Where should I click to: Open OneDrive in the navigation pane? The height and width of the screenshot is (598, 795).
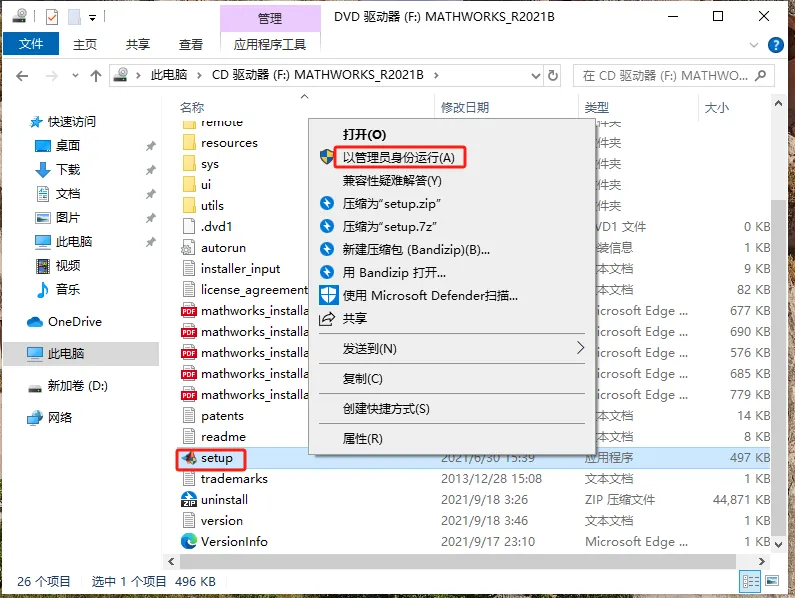[x=64, y=322]
